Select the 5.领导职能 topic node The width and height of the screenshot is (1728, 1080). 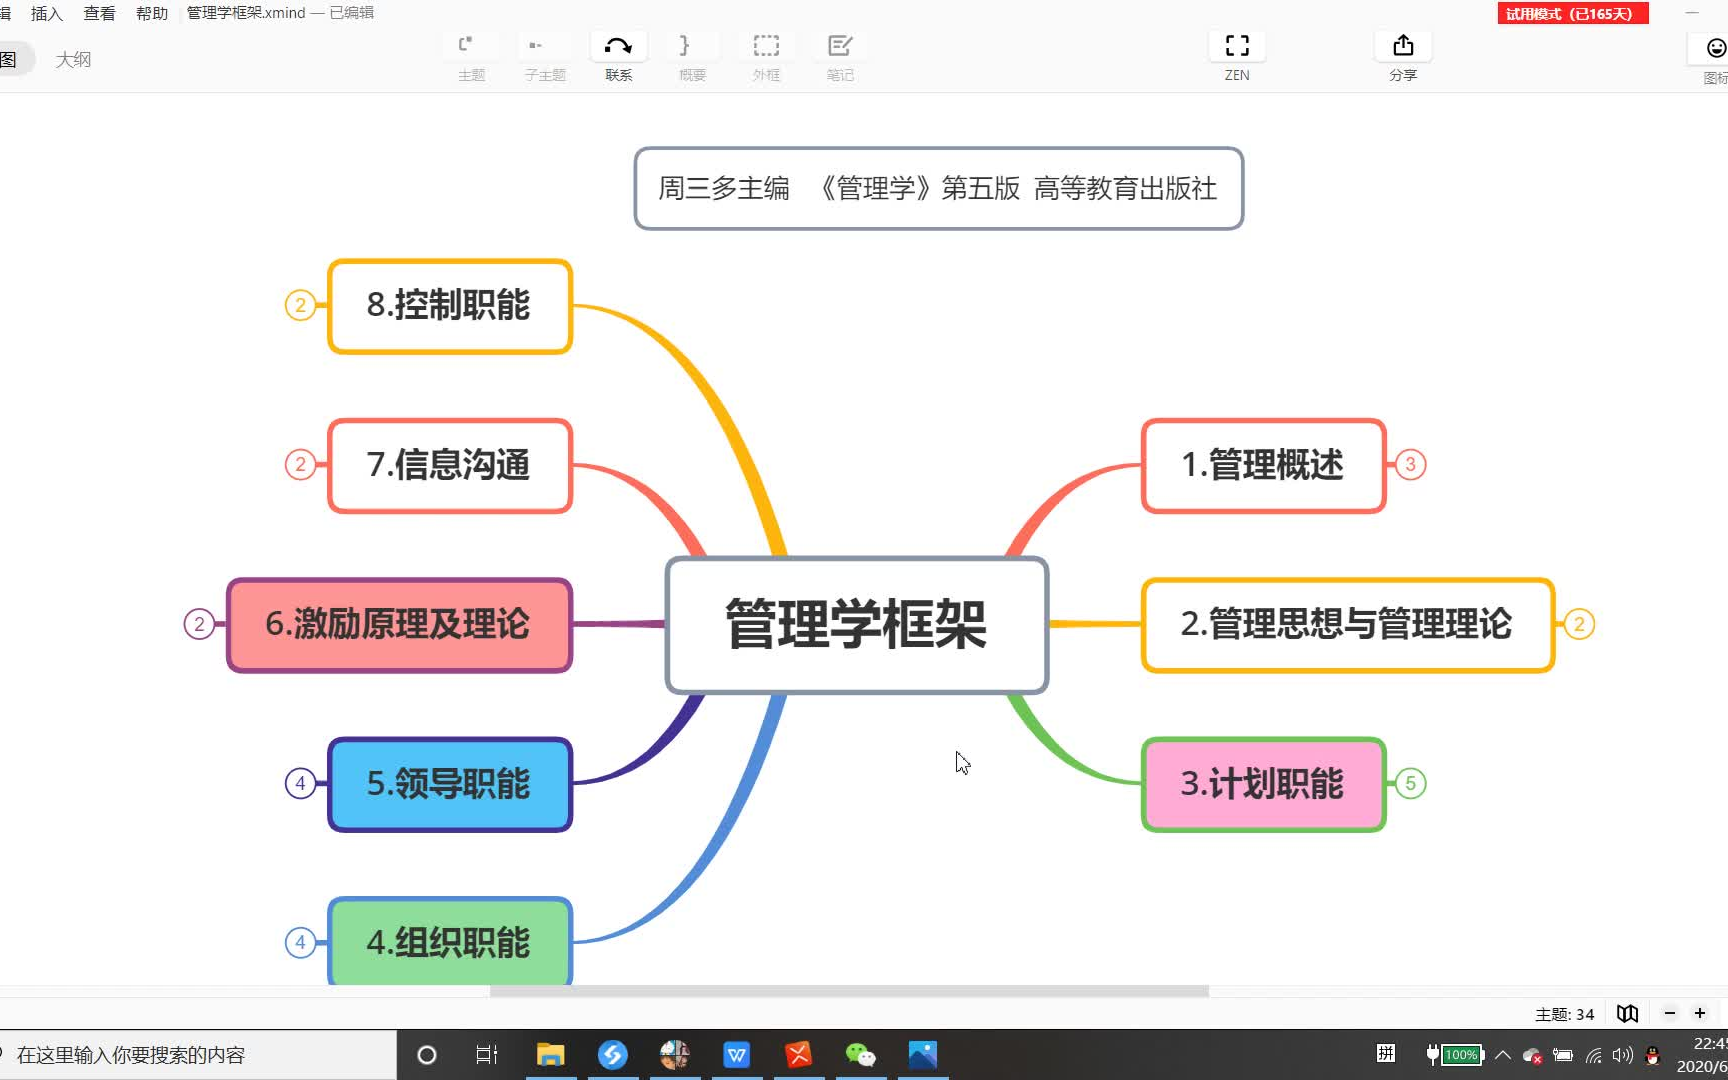[x=450, y=784]
